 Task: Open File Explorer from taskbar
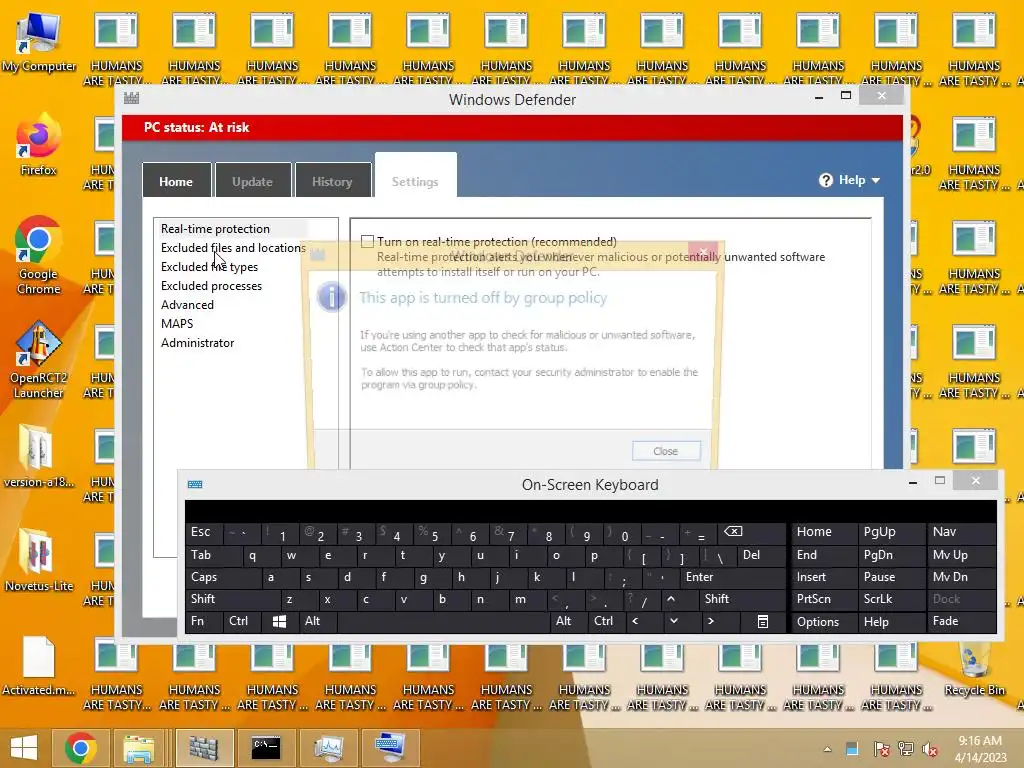click(138, 748)
